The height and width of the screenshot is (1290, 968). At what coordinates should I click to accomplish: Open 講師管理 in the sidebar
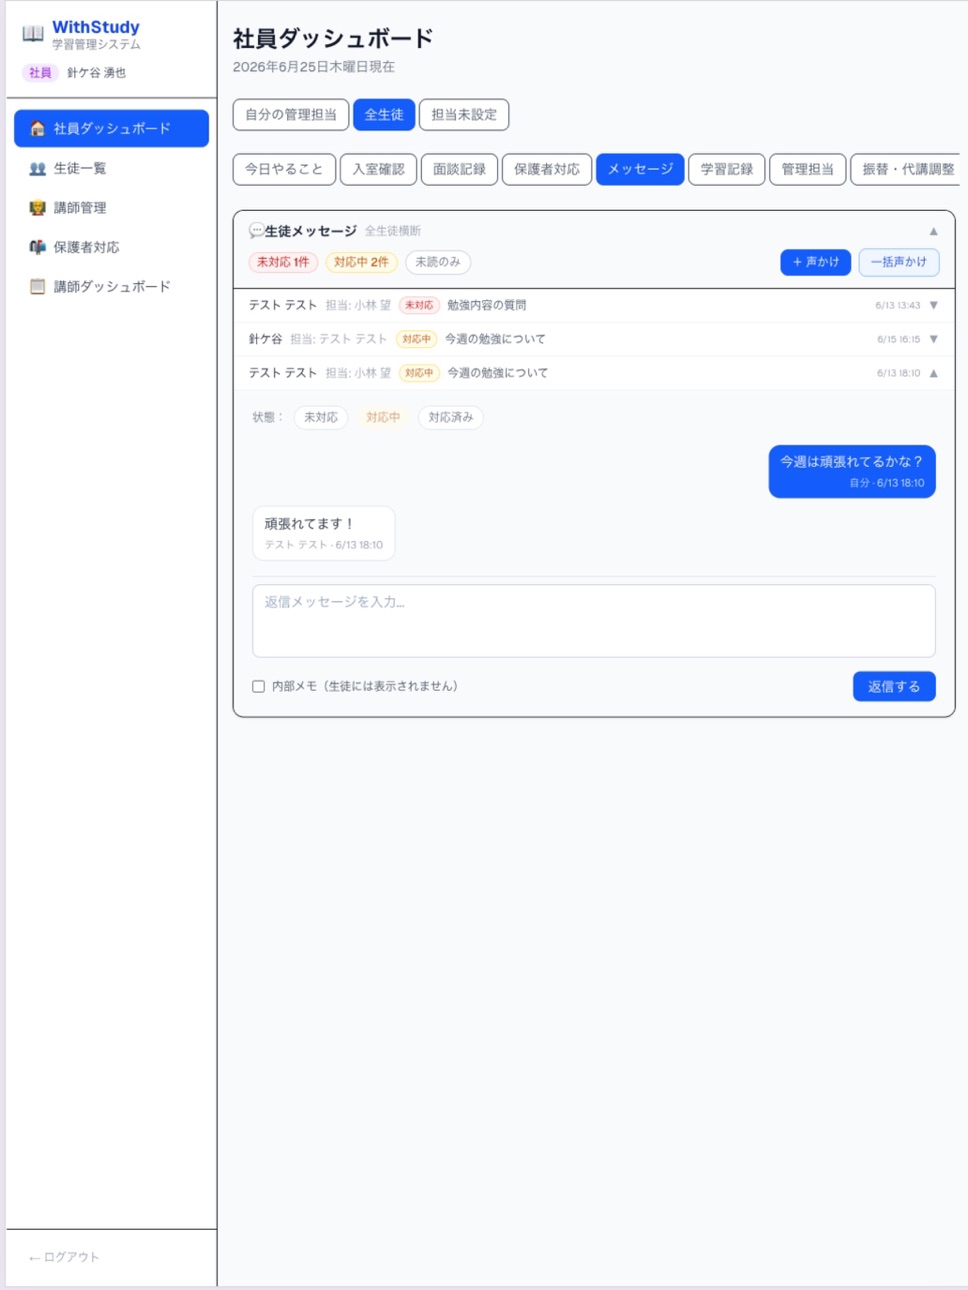tap(111, 208)
